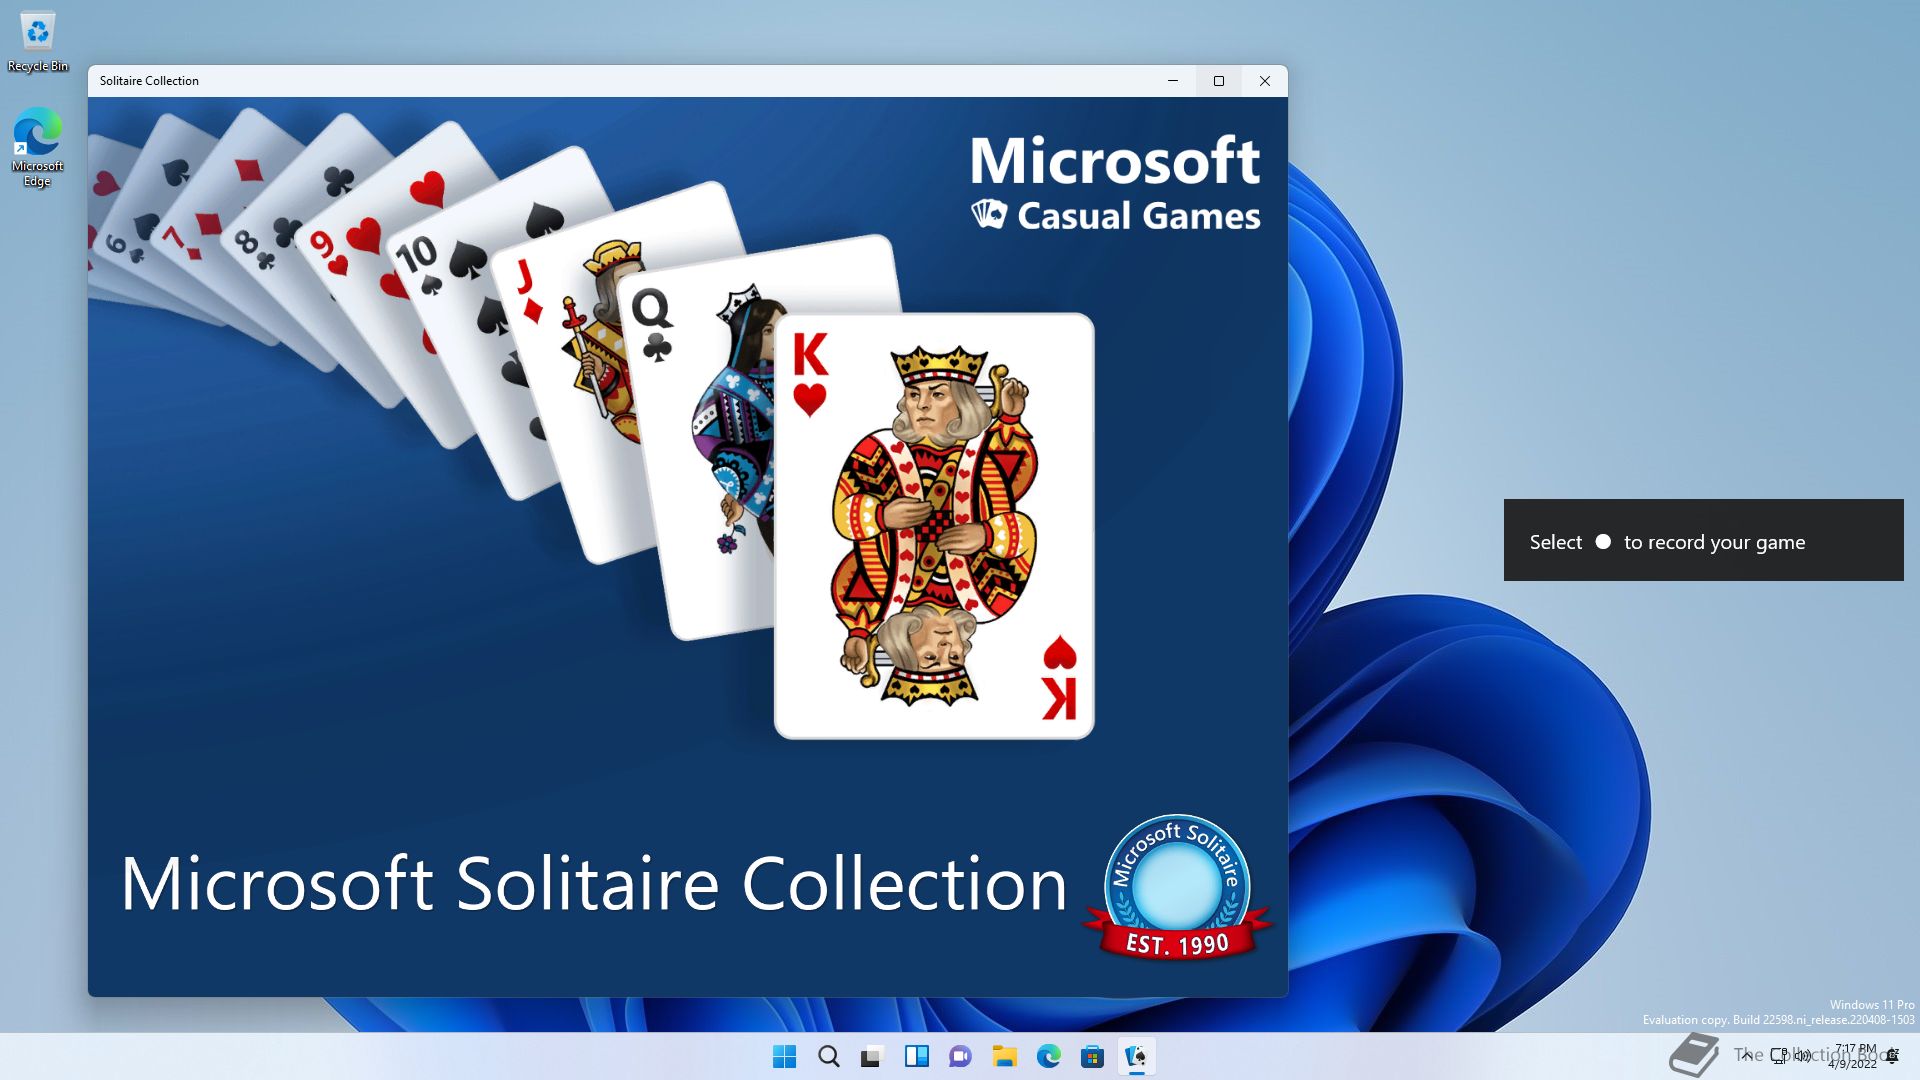Open the Recycle Bin desktop icon

point(38,42)
